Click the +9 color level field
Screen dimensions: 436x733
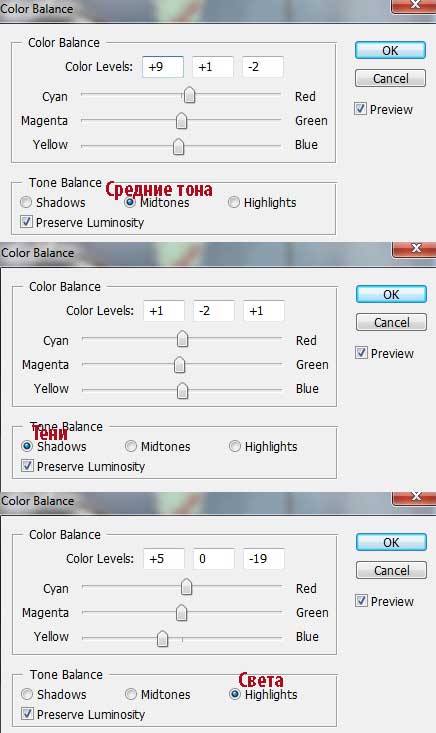click(163, 67)
